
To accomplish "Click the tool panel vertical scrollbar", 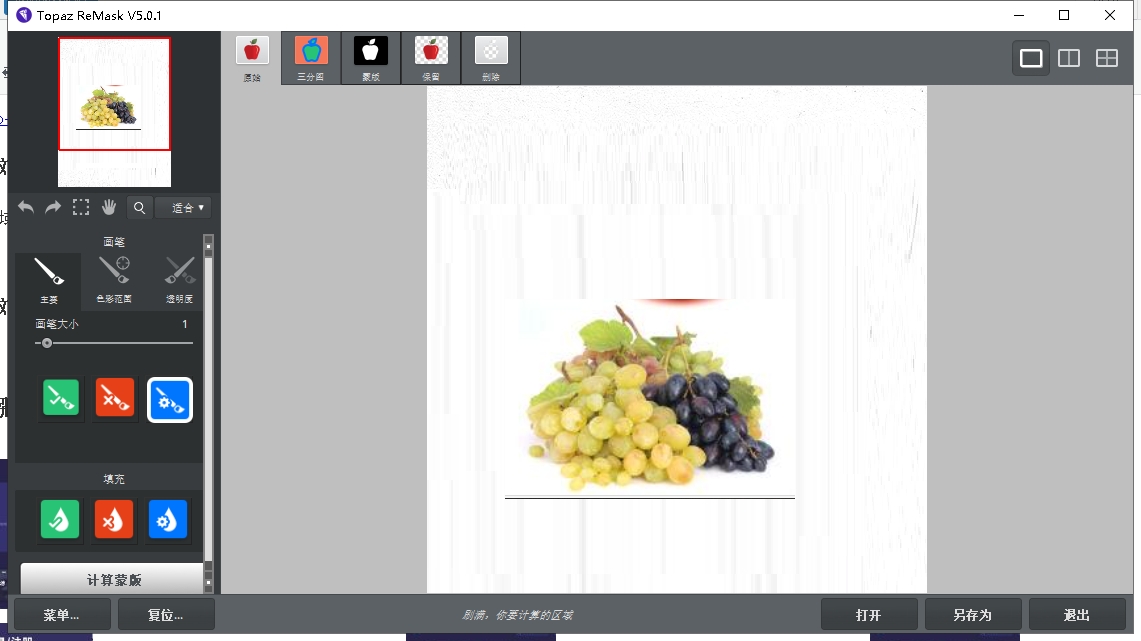I will 209,412.
